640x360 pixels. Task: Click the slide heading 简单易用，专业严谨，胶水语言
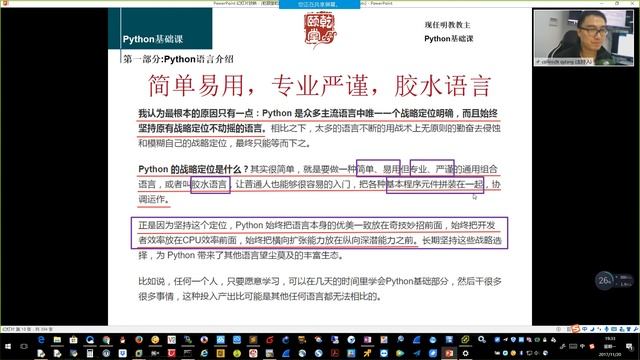(x=319, y=85)
